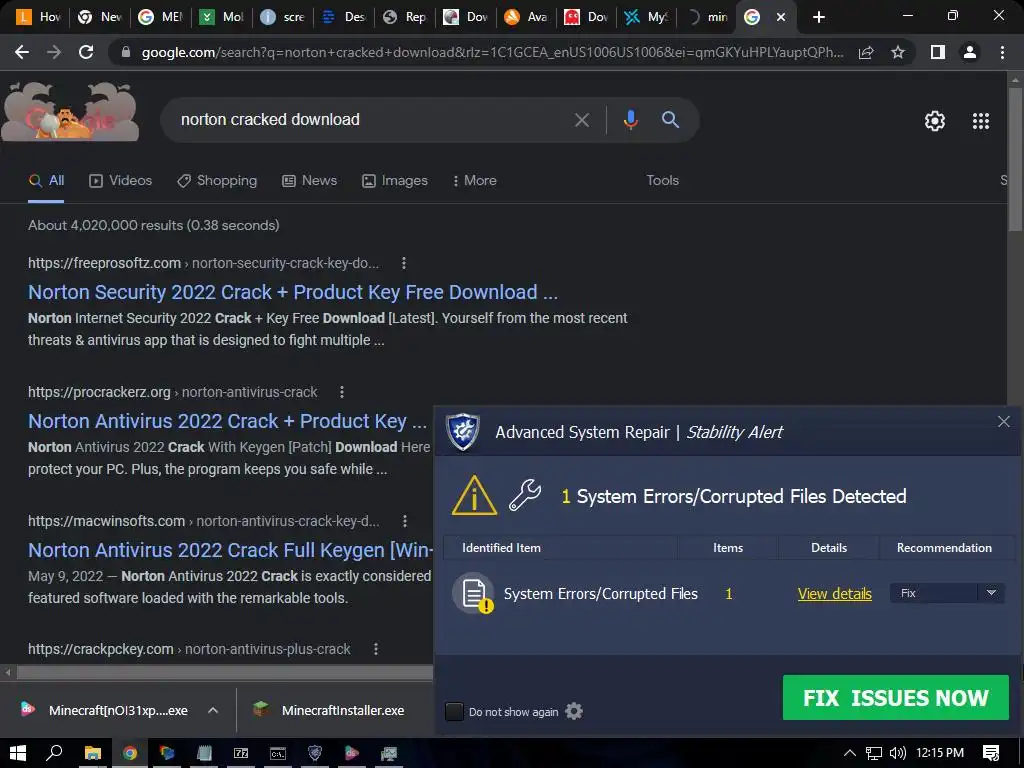Click the Google doodle logo

click(x=70, y=111)
